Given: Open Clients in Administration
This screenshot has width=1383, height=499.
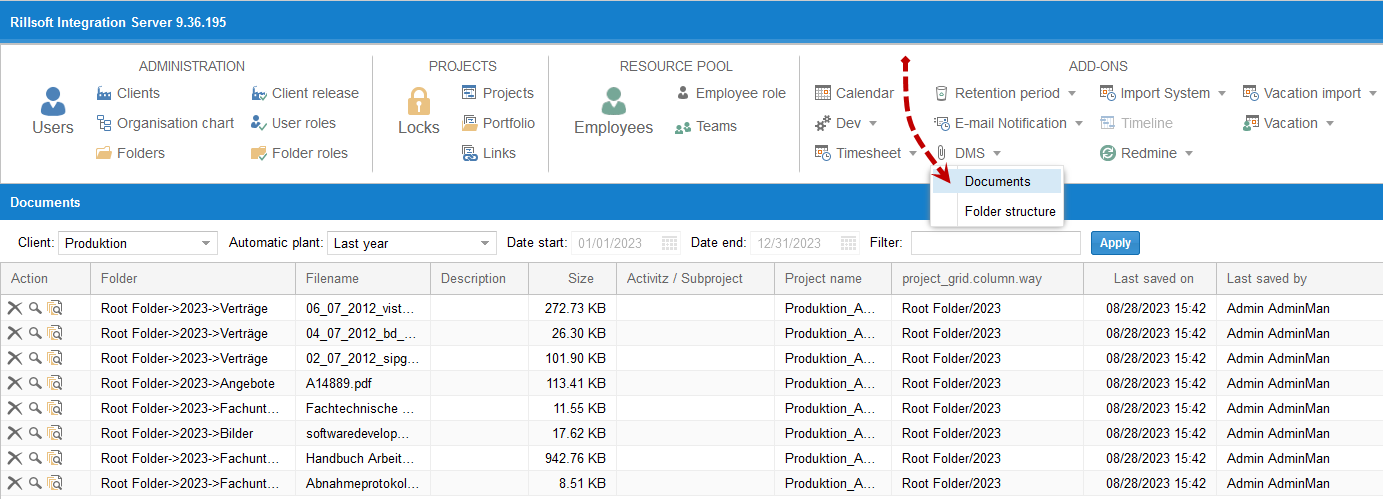Looking at the screenshot, I should pyautogui.click(x=128, y=93).
